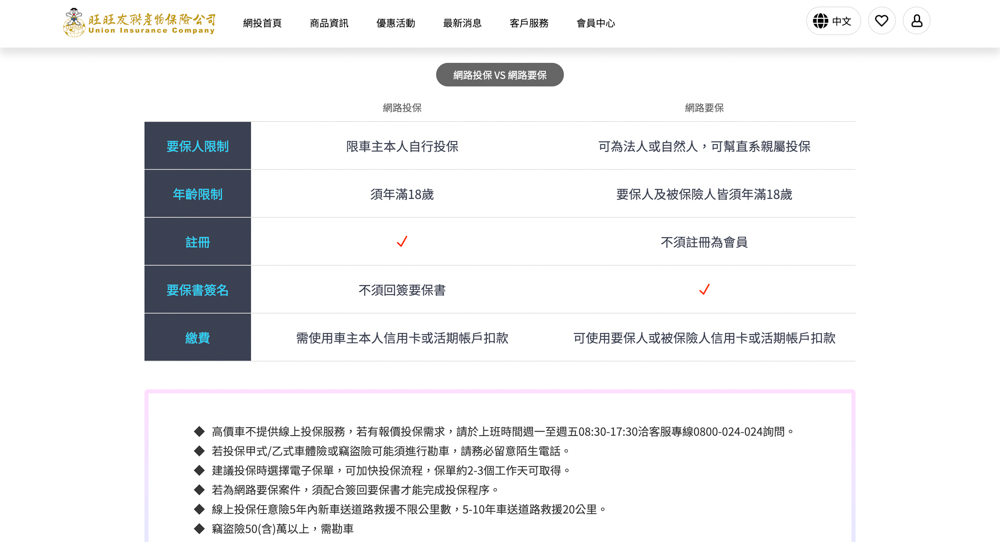Click the cell 不須回簽要保書

click(402, 289)
